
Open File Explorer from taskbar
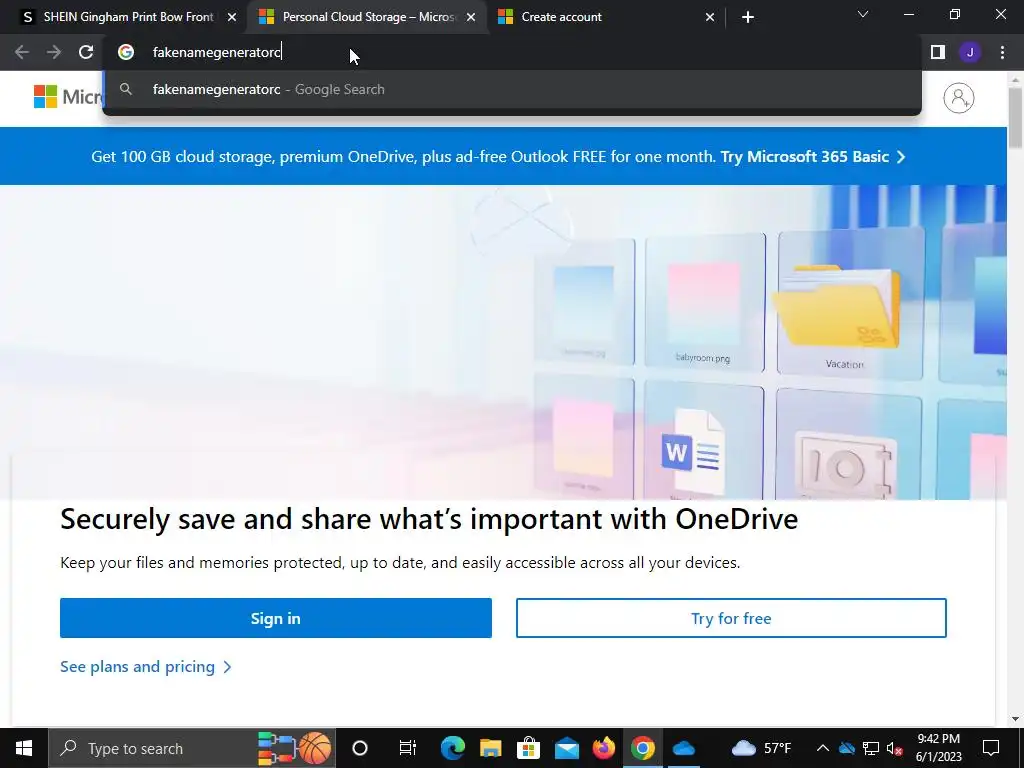pos(490,748)
